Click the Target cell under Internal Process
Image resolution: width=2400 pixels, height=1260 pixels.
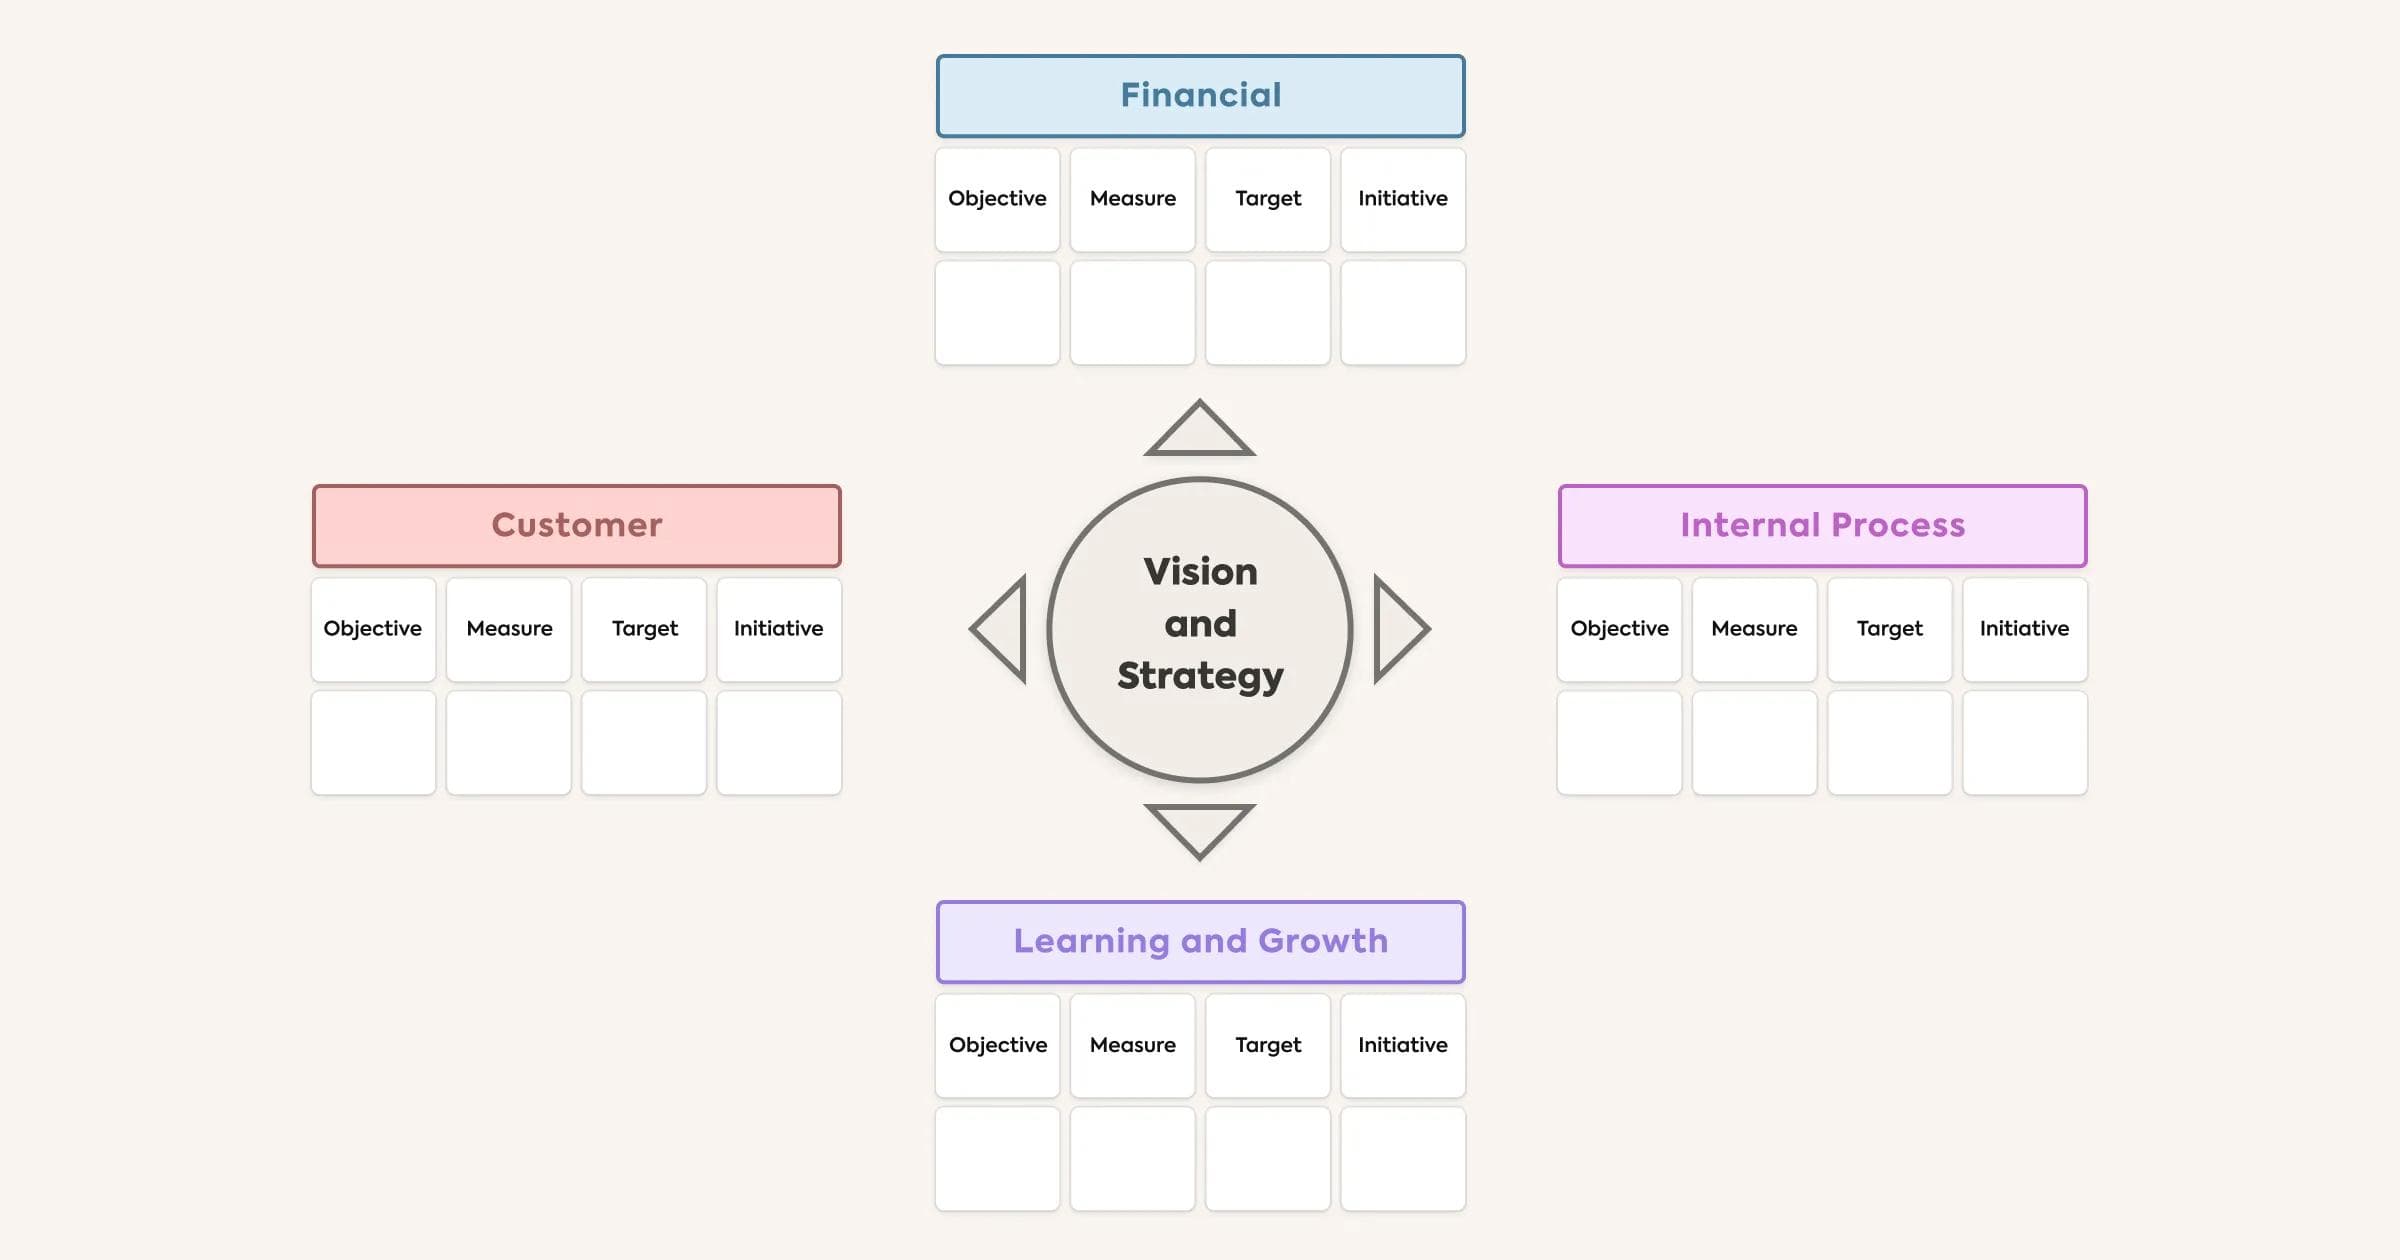[x=1889, y=628]
